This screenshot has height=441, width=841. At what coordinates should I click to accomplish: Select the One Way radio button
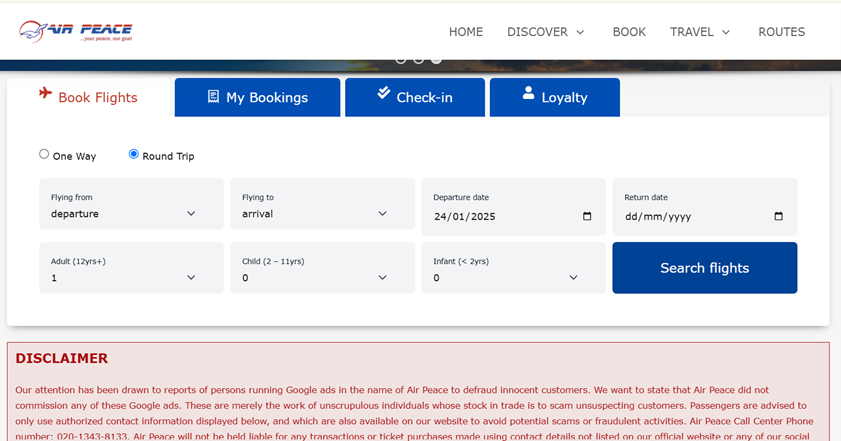[x=44, y=154]
